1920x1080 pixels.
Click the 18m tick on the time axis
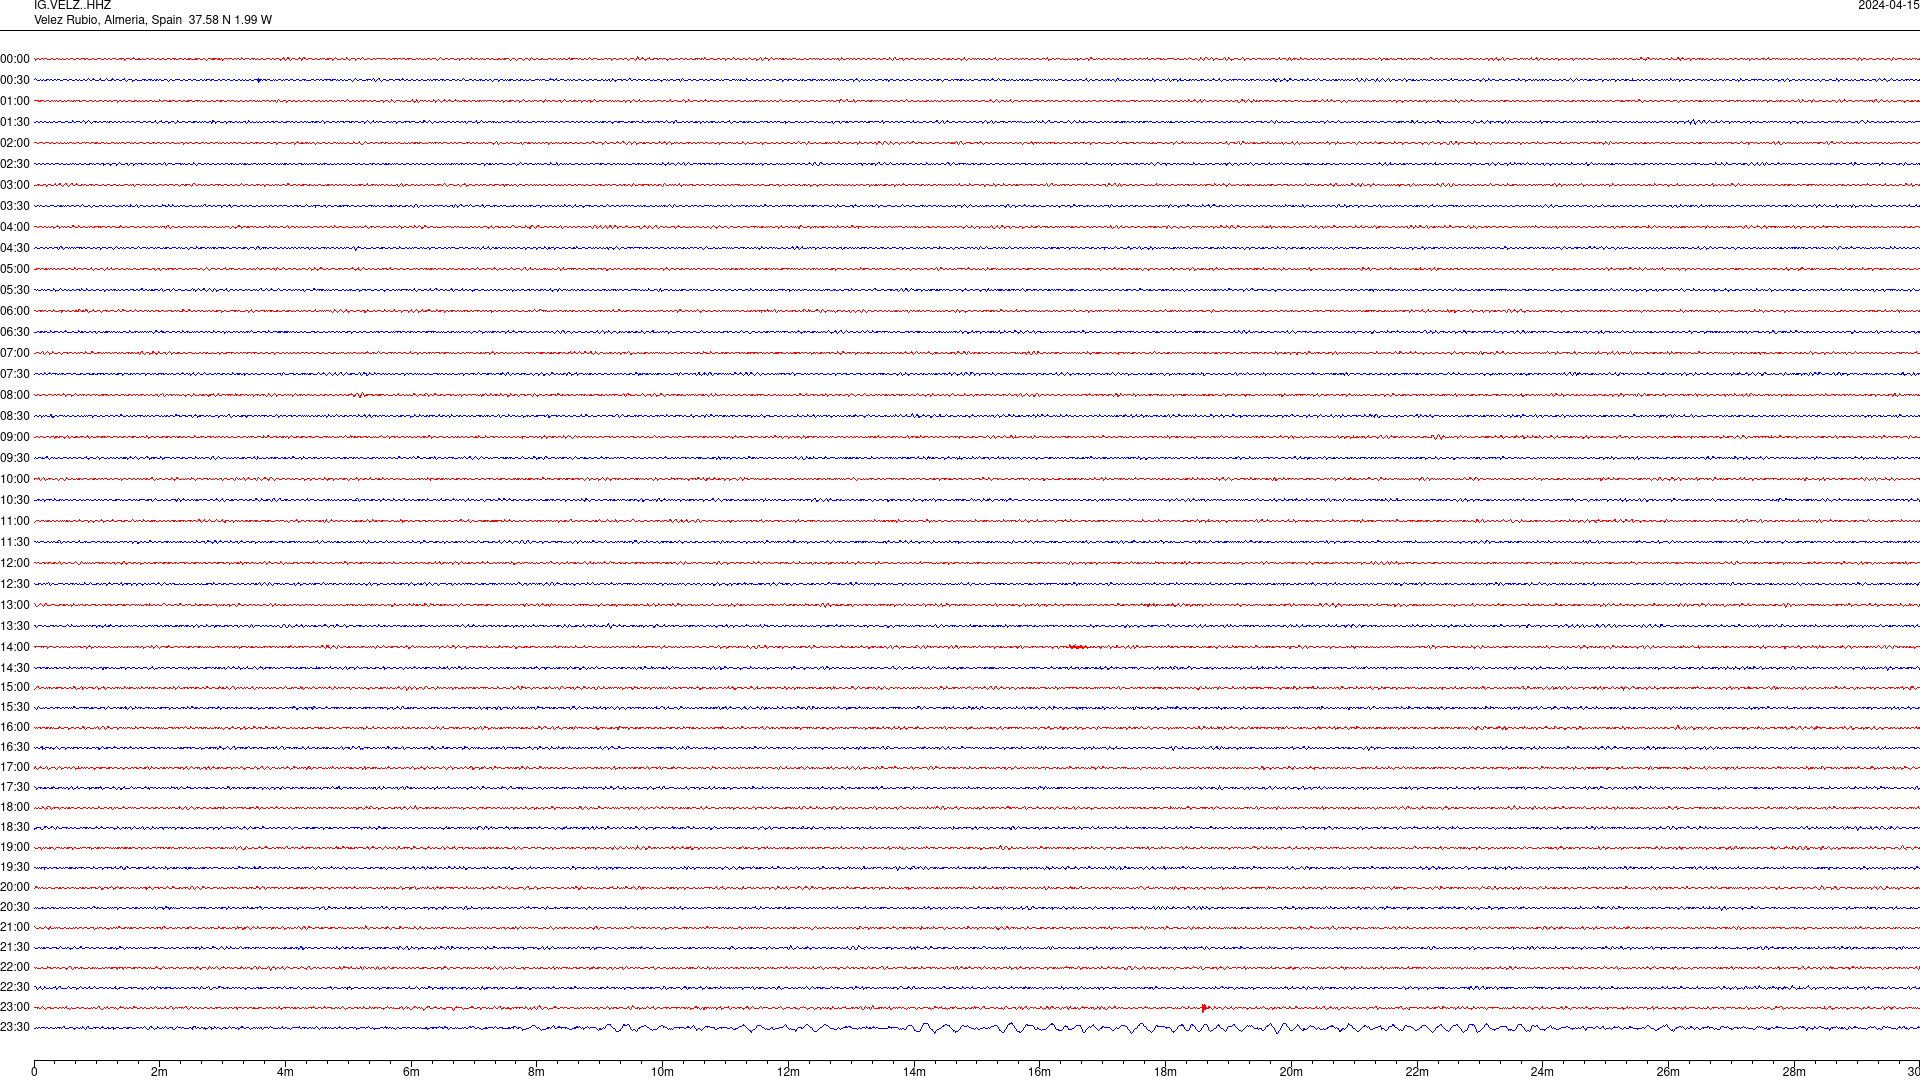click(x=1165, y=1072)
